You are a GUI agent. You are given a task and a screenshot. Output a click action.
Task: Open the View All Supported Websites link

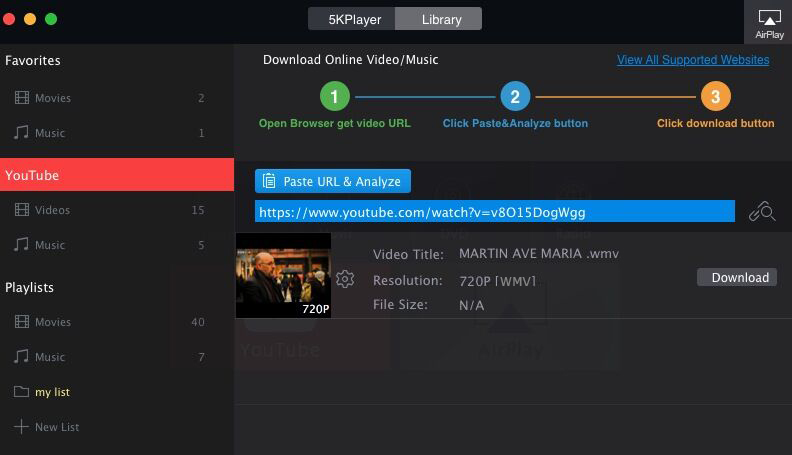coord(692,60)
